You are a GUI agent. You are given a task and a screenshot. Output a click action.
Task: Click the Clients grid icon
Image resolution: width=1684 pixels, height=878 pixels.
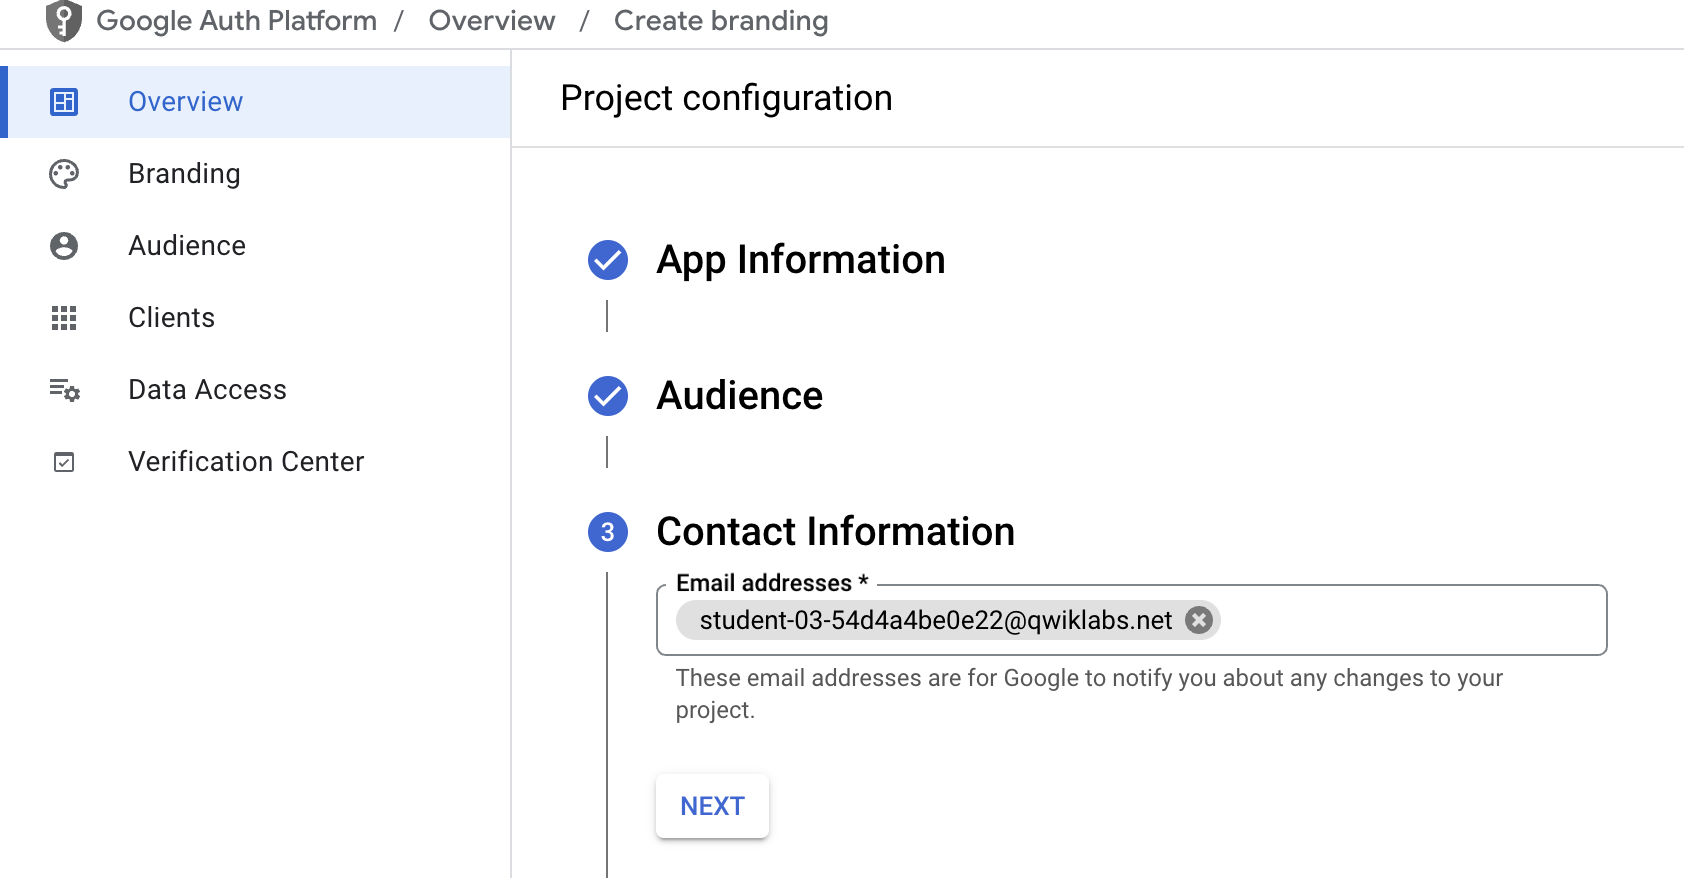64,318
